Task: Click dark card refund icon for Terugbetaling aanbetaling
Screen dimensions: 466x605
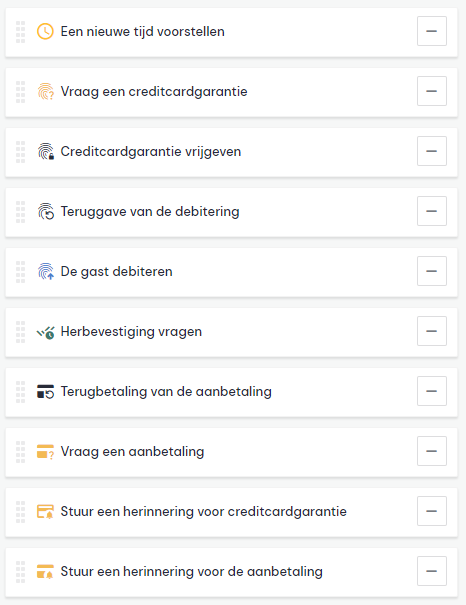Action: coord(45,391)
